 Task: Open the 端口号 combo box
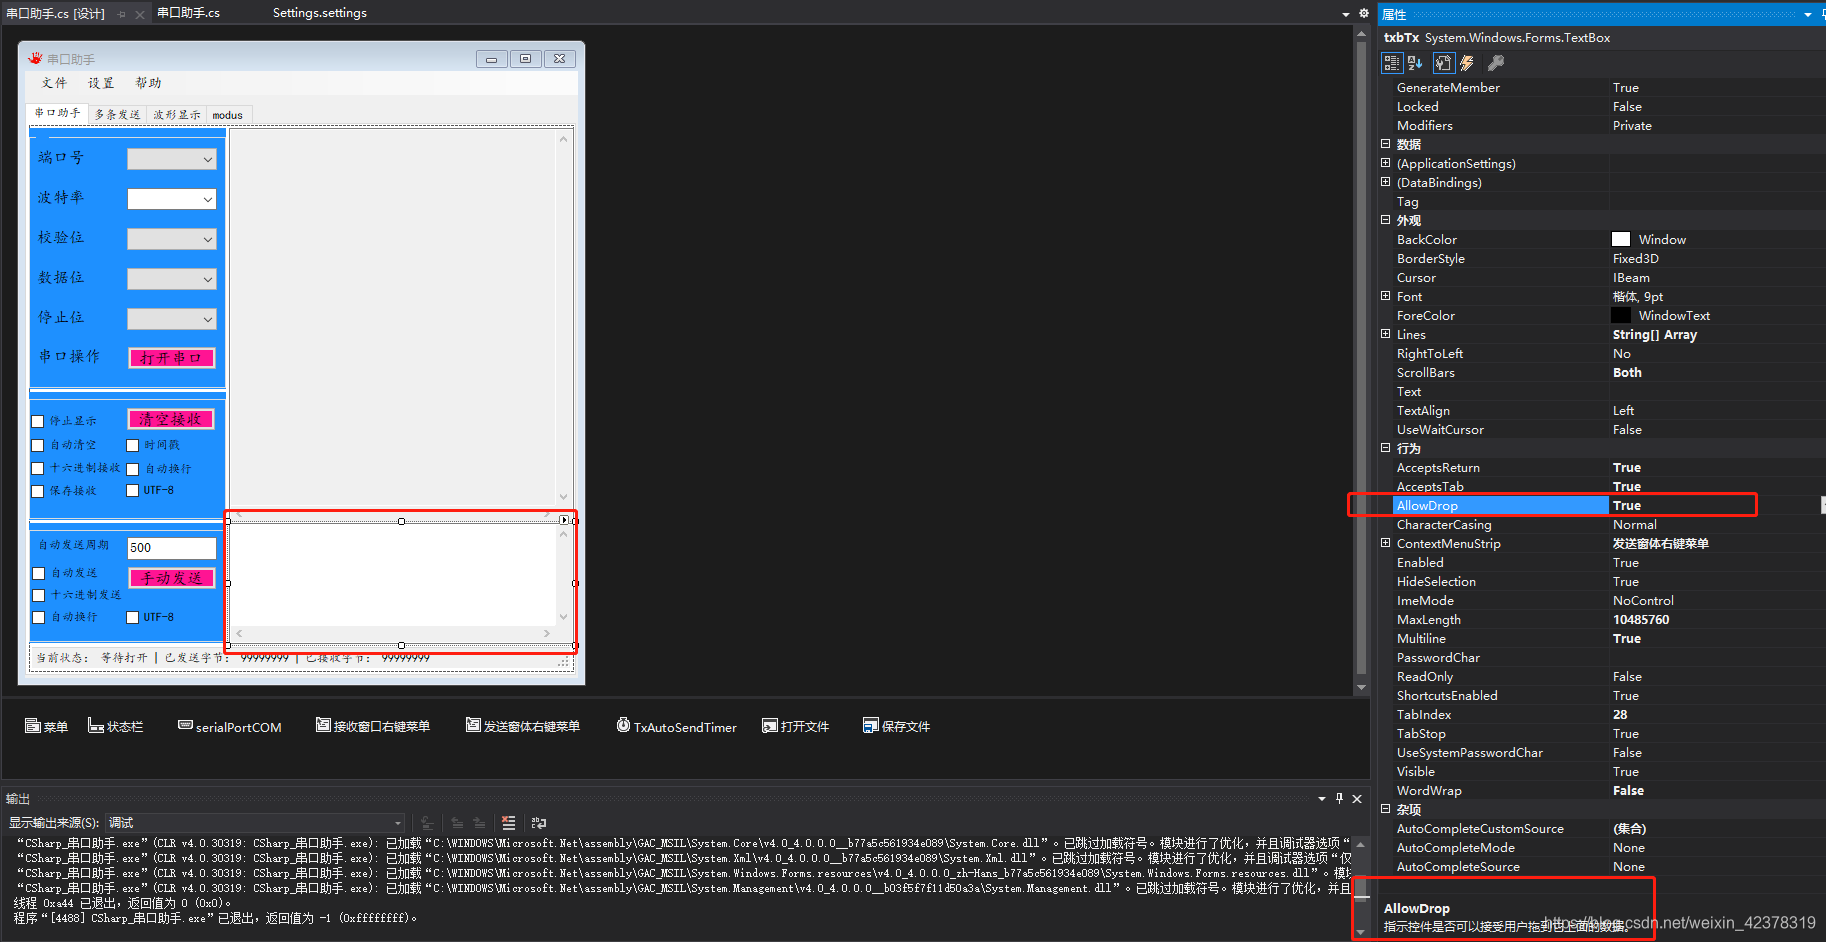pyautogui.click(x=171, y=159)
